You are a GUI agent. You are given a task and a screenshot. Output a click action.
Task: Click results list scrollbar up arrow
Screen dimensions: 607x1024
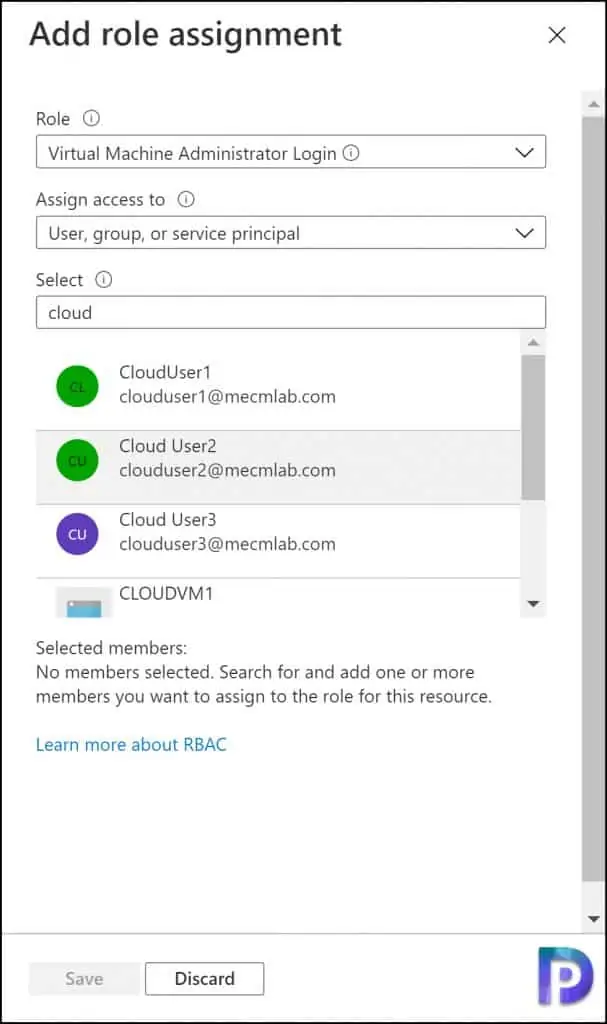[533, 342]
